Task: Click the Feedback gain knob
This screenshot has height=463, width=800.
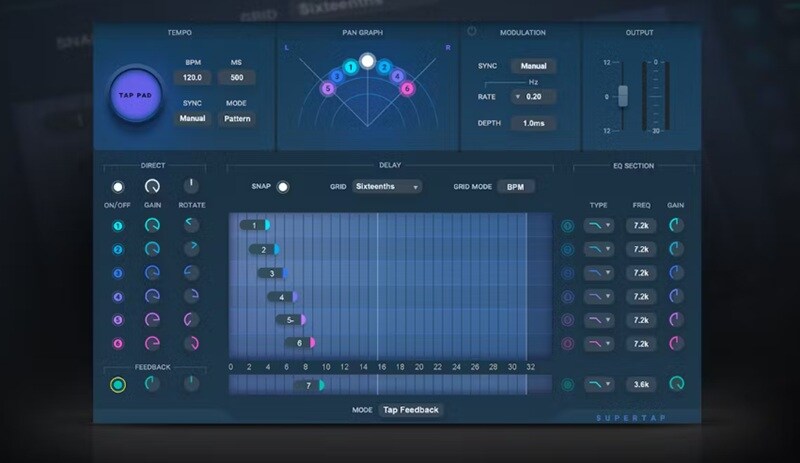Action: tap(152, 383)
